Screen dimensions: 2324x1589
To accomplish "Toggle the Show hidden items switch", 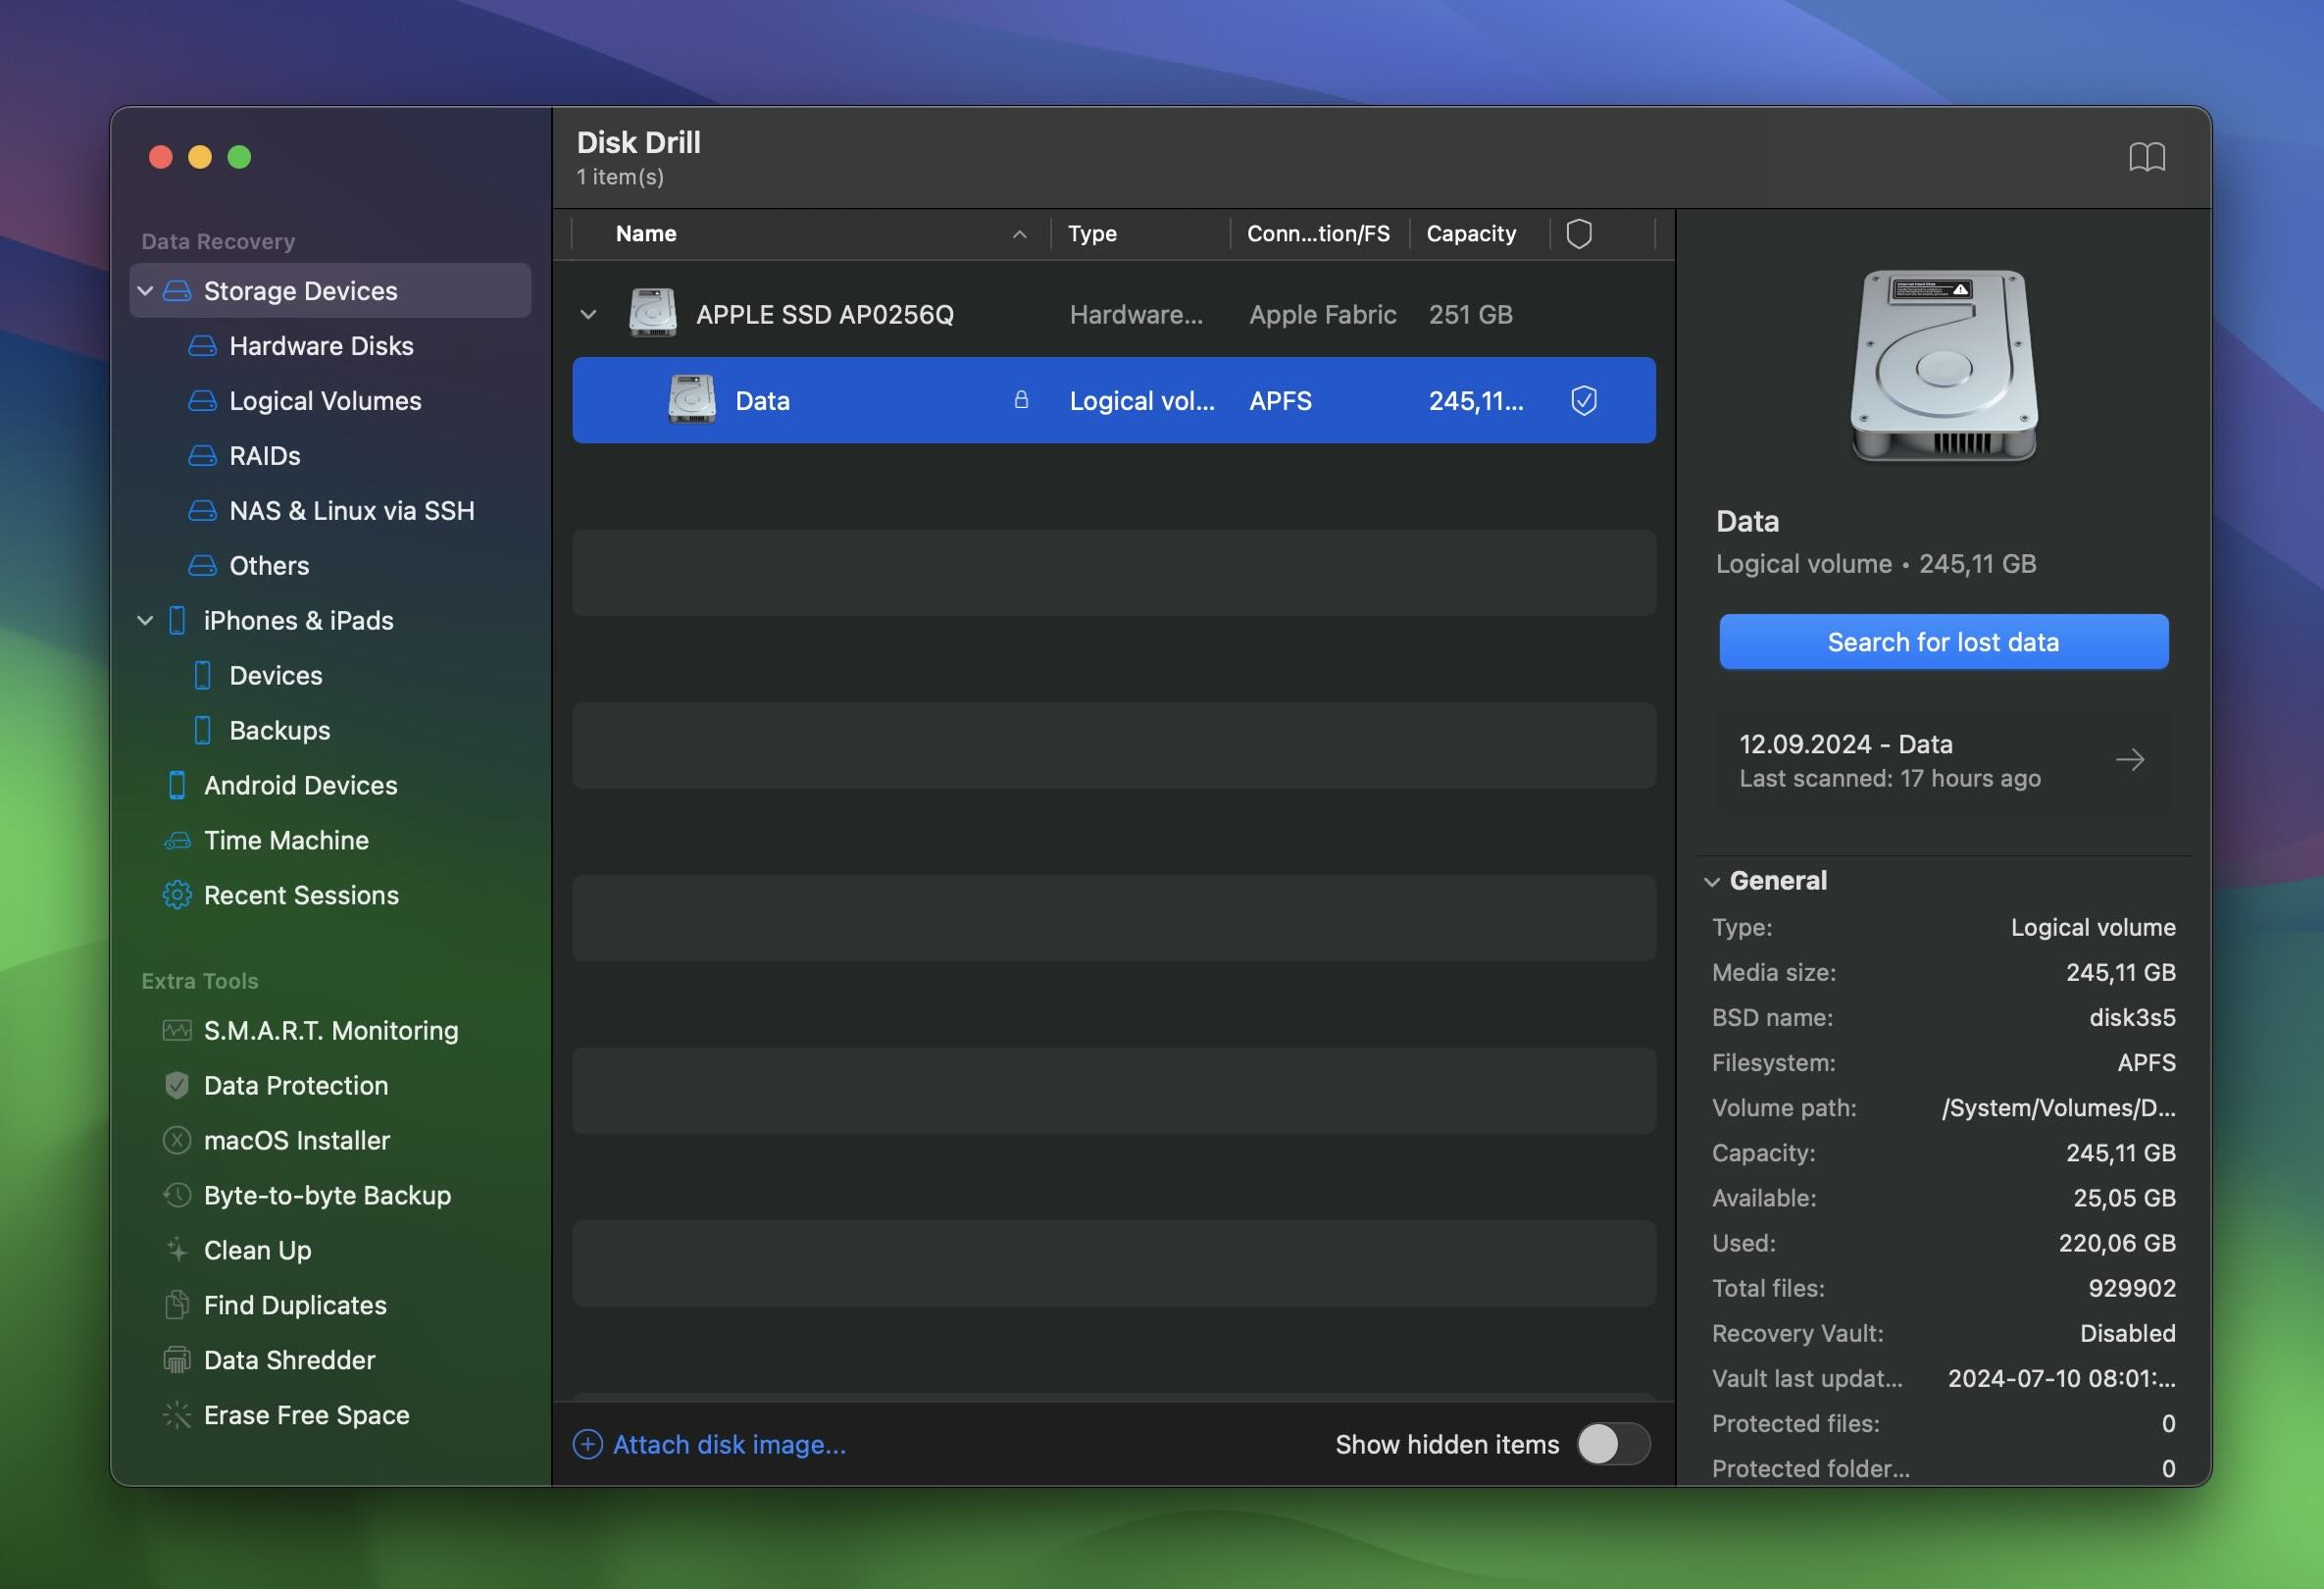I will click(x=1613, y=1444).
